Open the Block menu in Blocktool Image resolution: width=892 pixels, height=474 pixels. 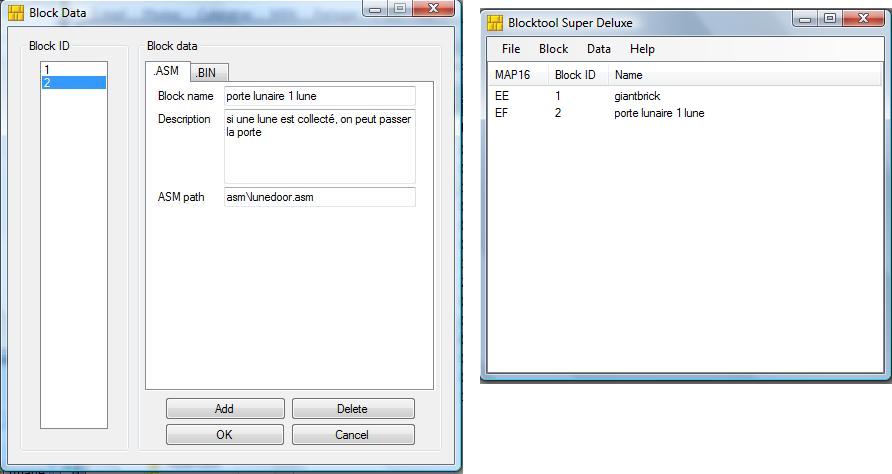point(554,49)
